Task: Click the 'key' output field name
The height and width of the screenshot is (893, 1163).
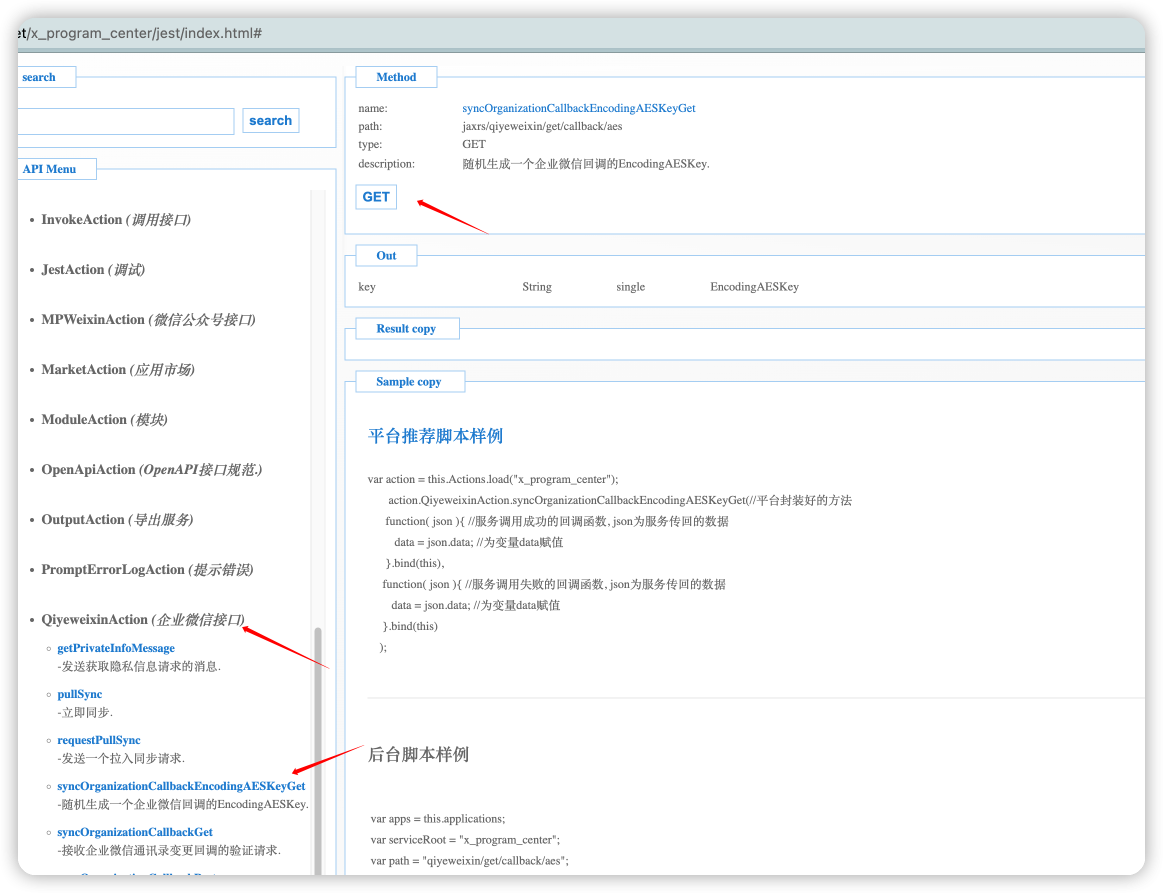Action: (x=367, y=287)
